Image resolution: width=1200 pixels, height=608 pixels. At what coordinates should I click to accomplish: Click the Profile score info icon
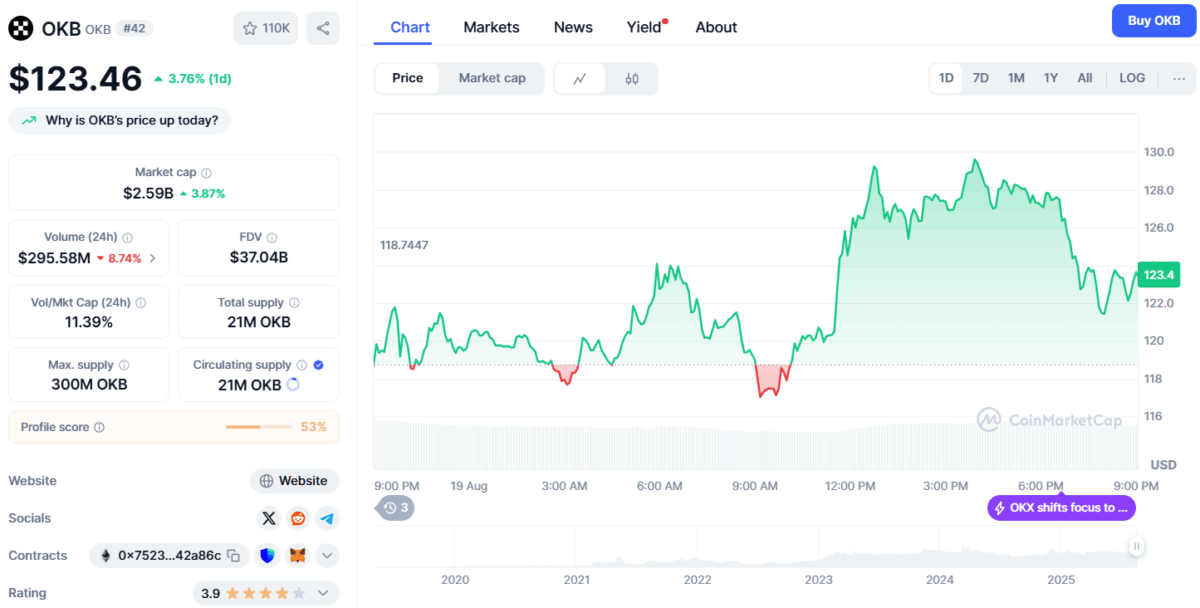click(99, 428)
